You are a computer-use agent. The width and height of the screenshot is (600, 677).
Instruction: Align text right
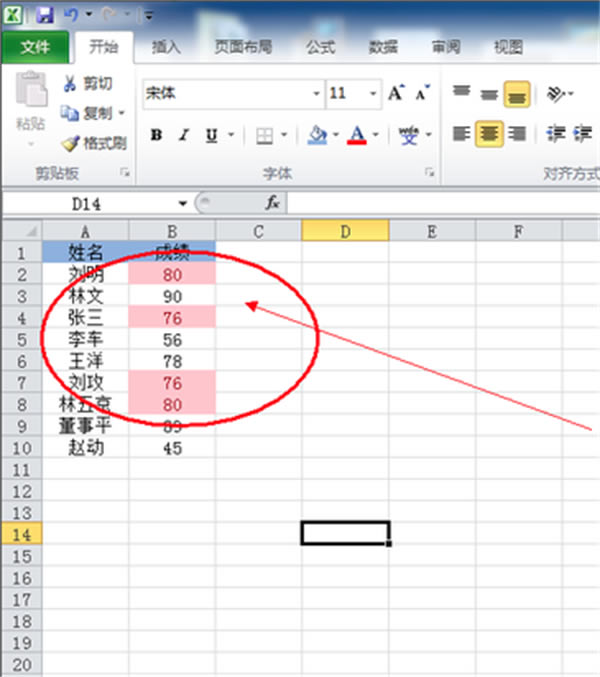pos(517,134)
